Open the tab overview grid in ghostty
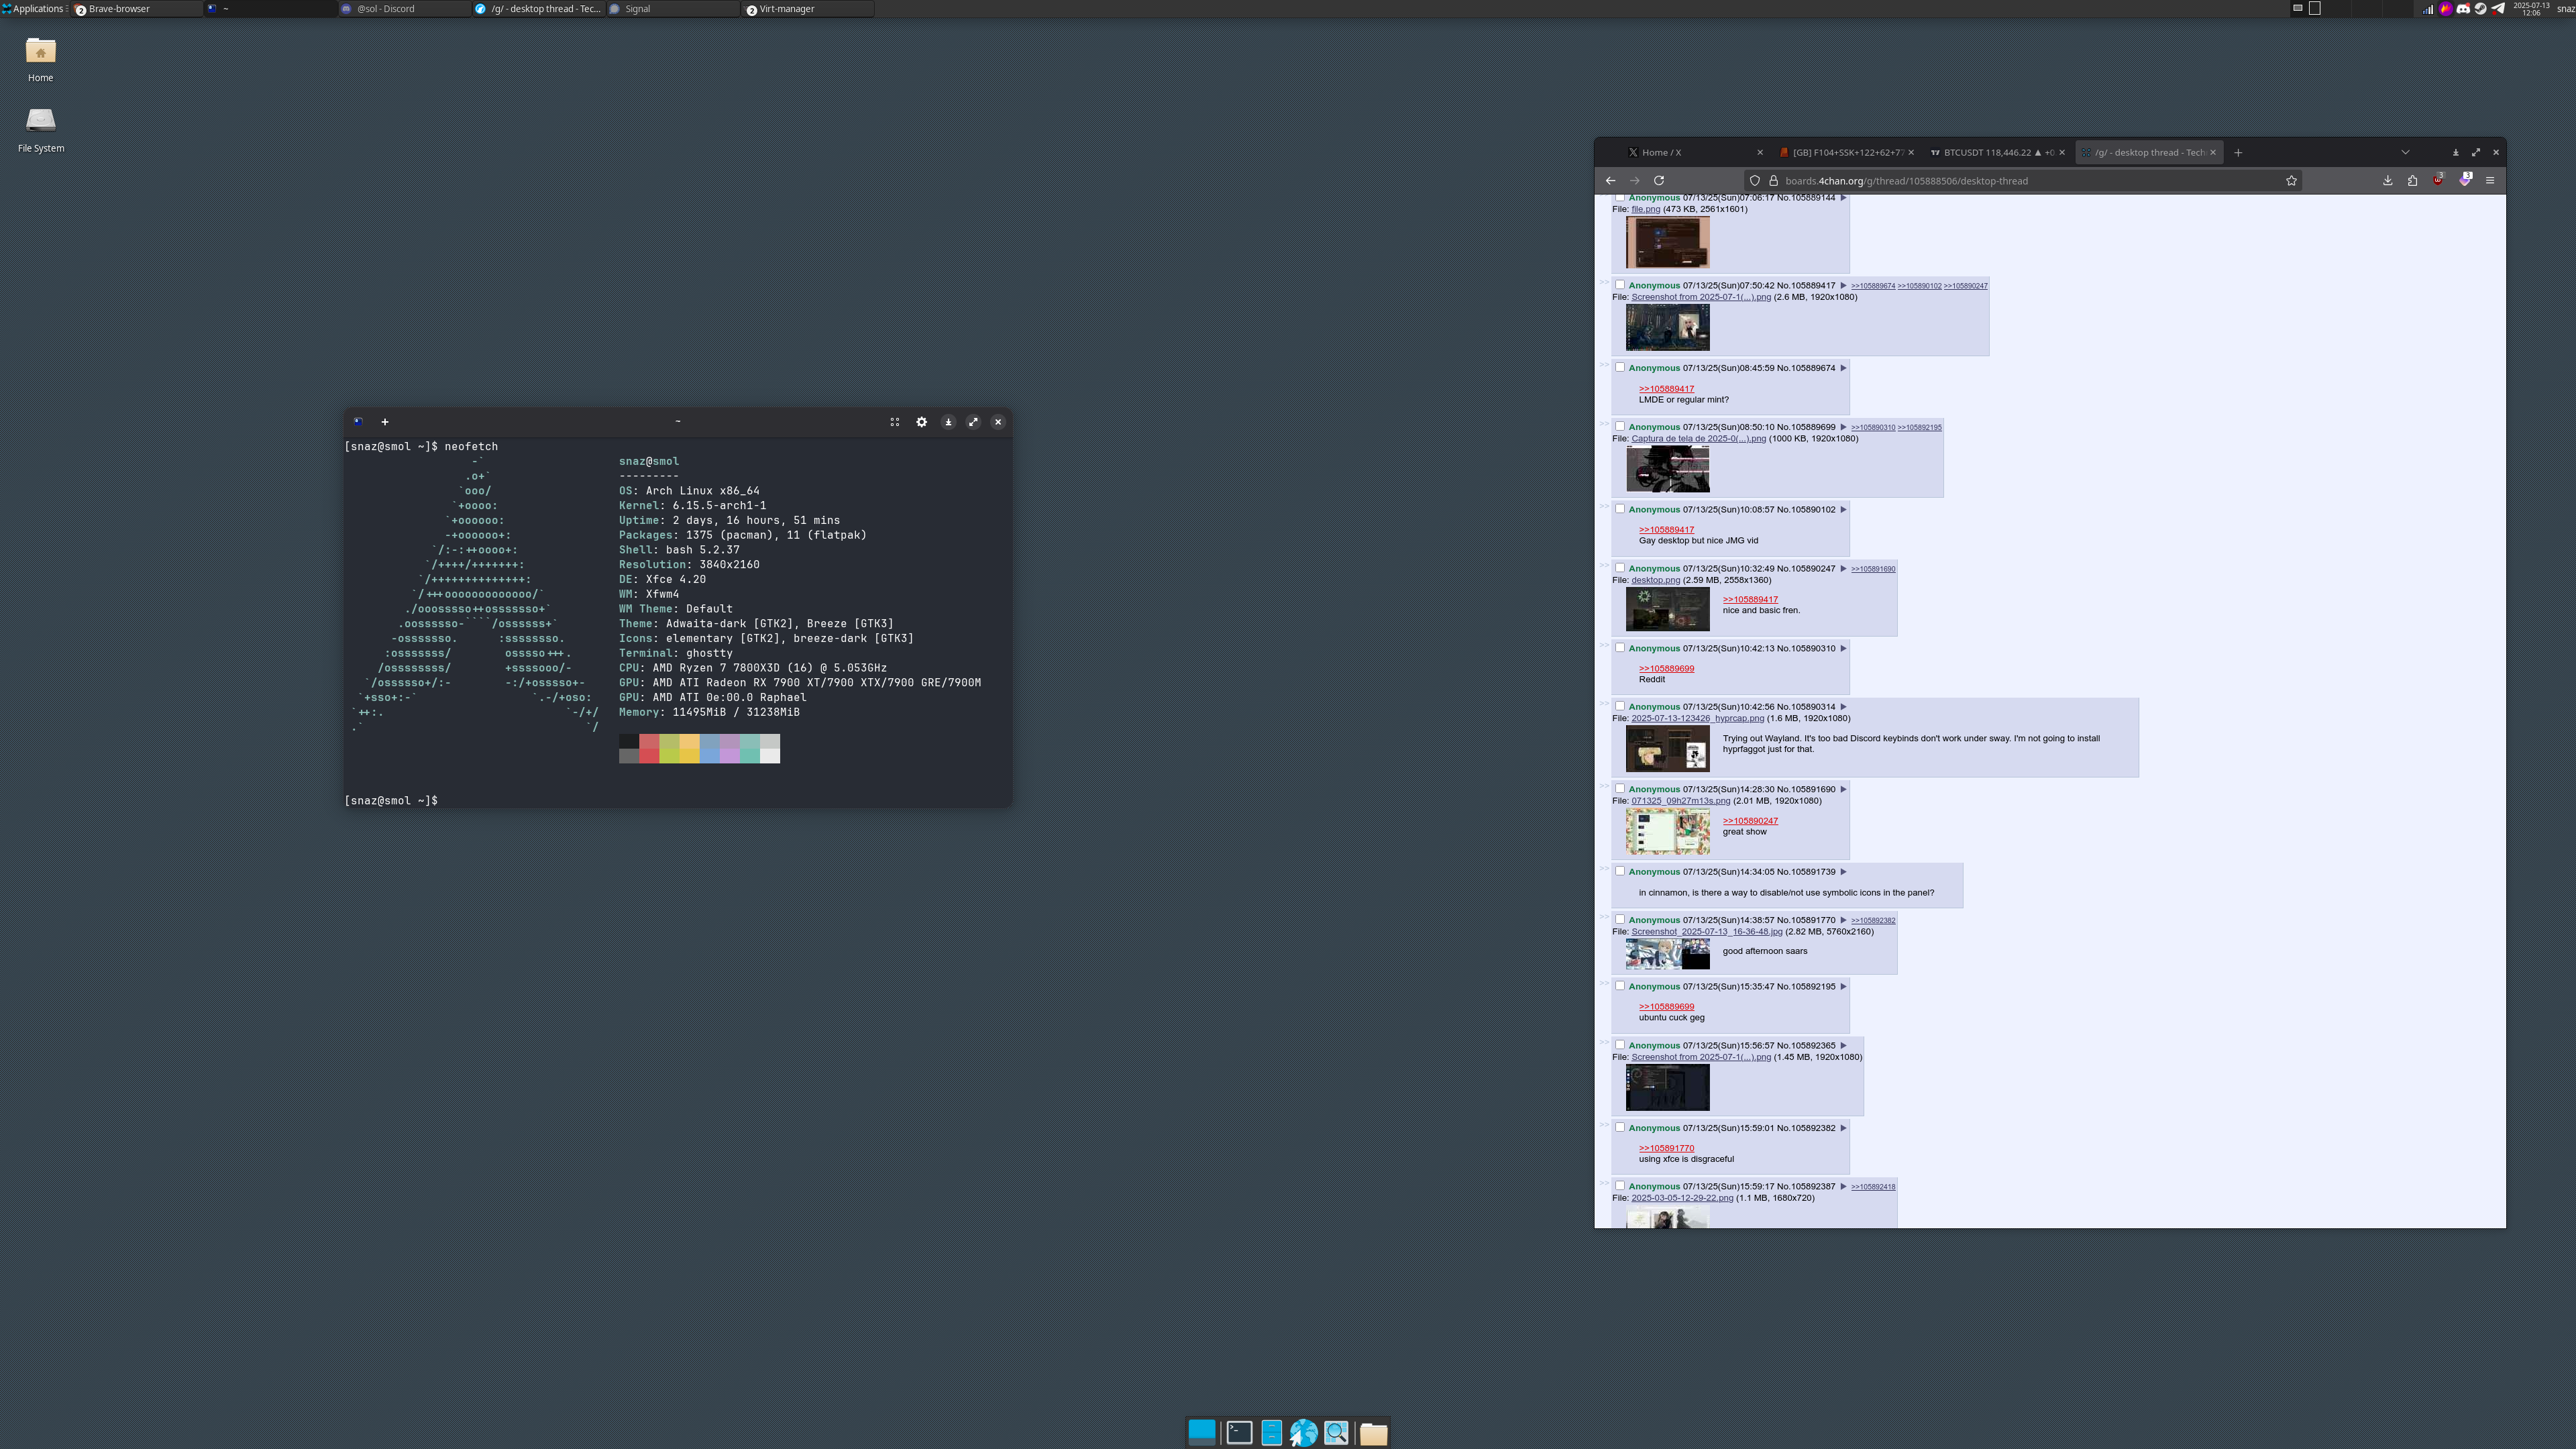 (x=894, y=422)
